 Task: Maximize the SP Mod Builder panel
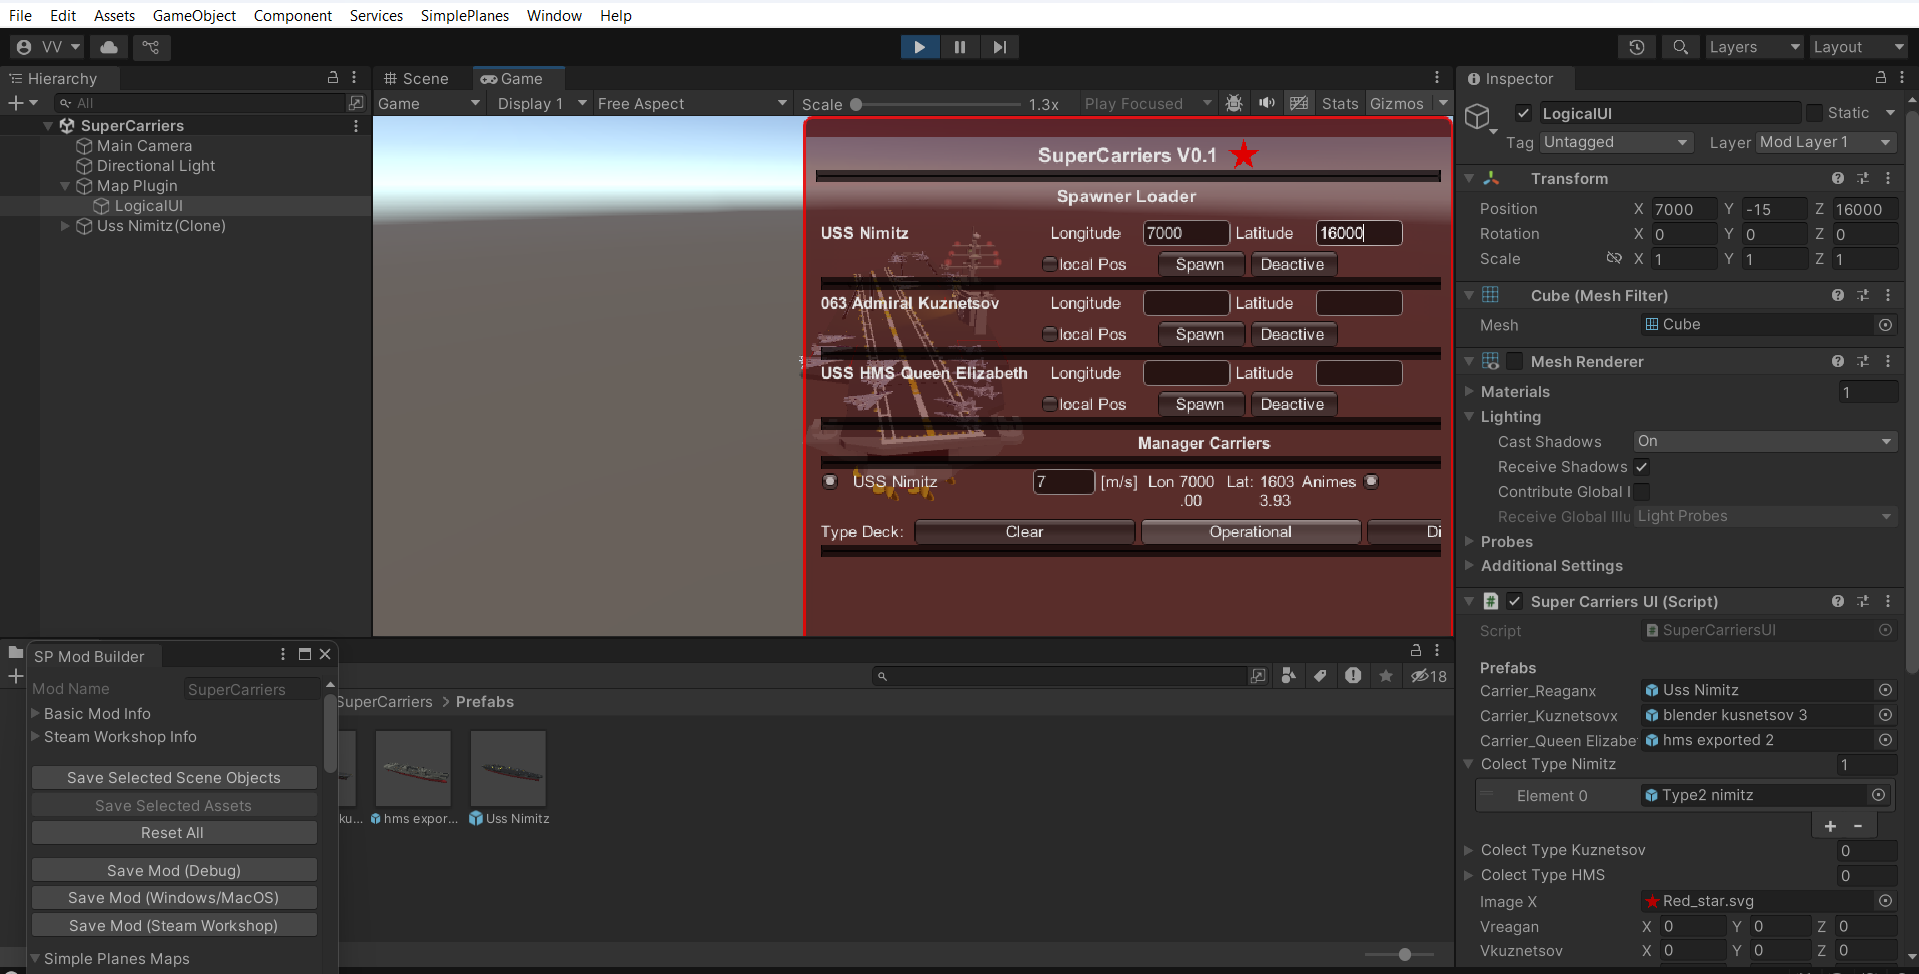(x=305, y=654)
